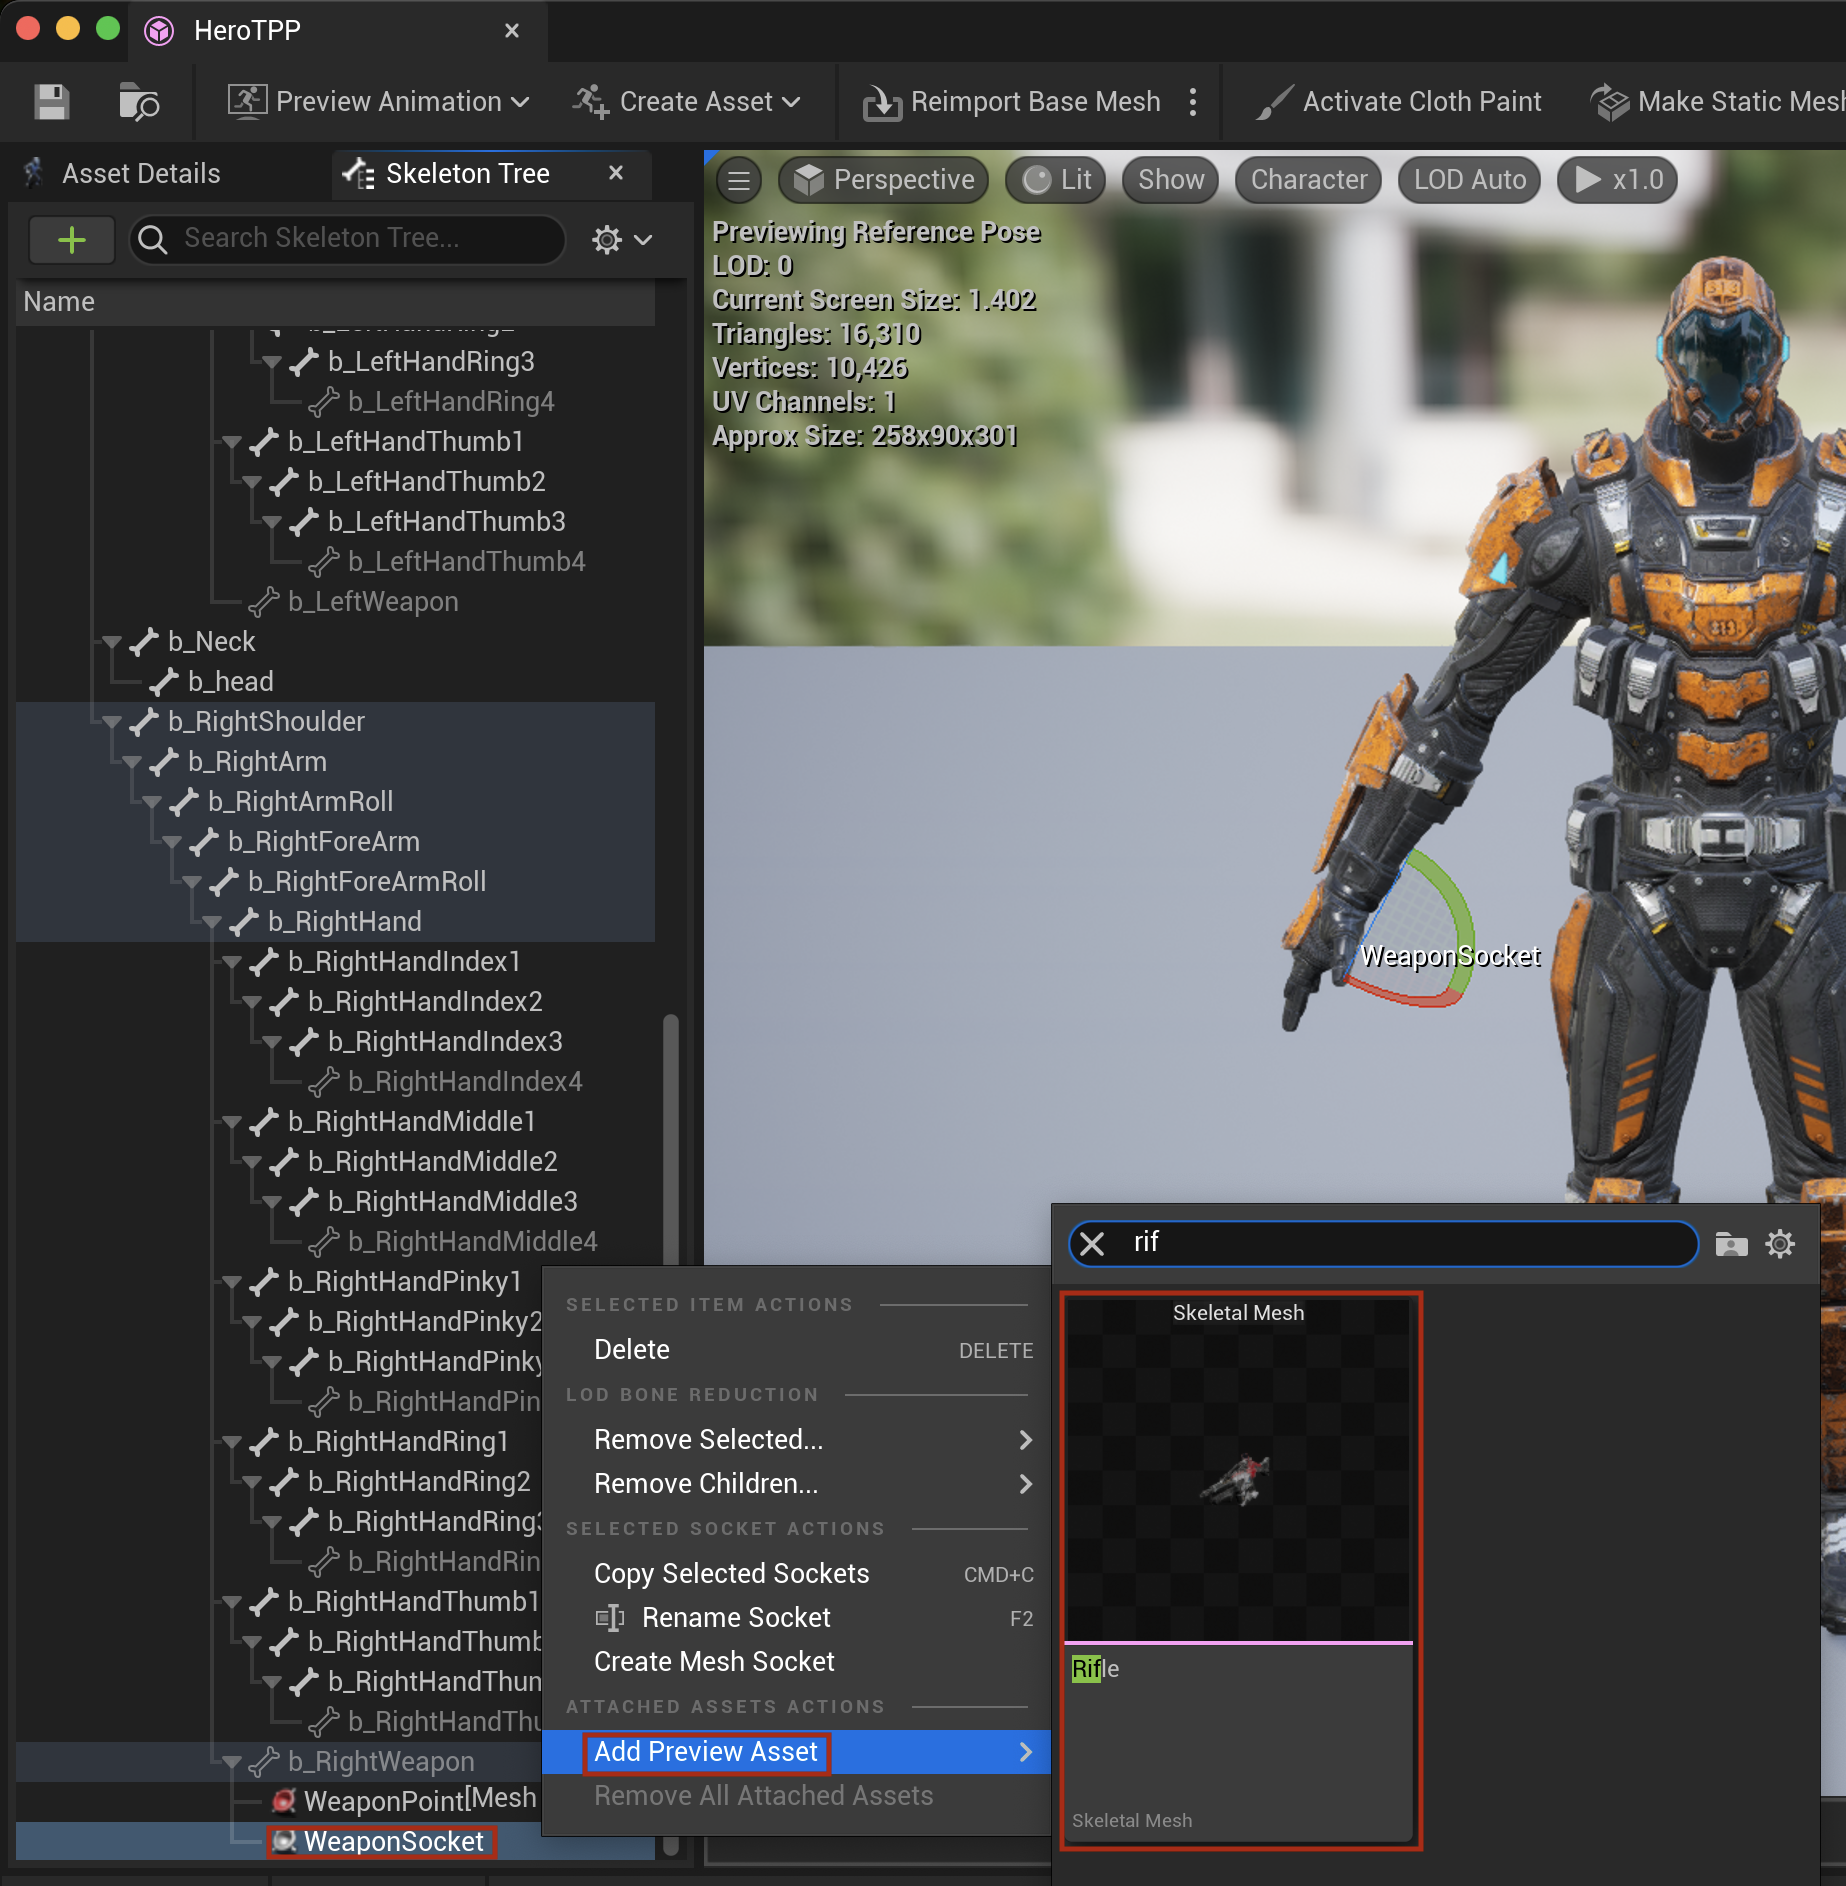Select b_LeftHandThumb4 bone
This screenshot has width=1846, height=1886.
(x=467, y=562)
